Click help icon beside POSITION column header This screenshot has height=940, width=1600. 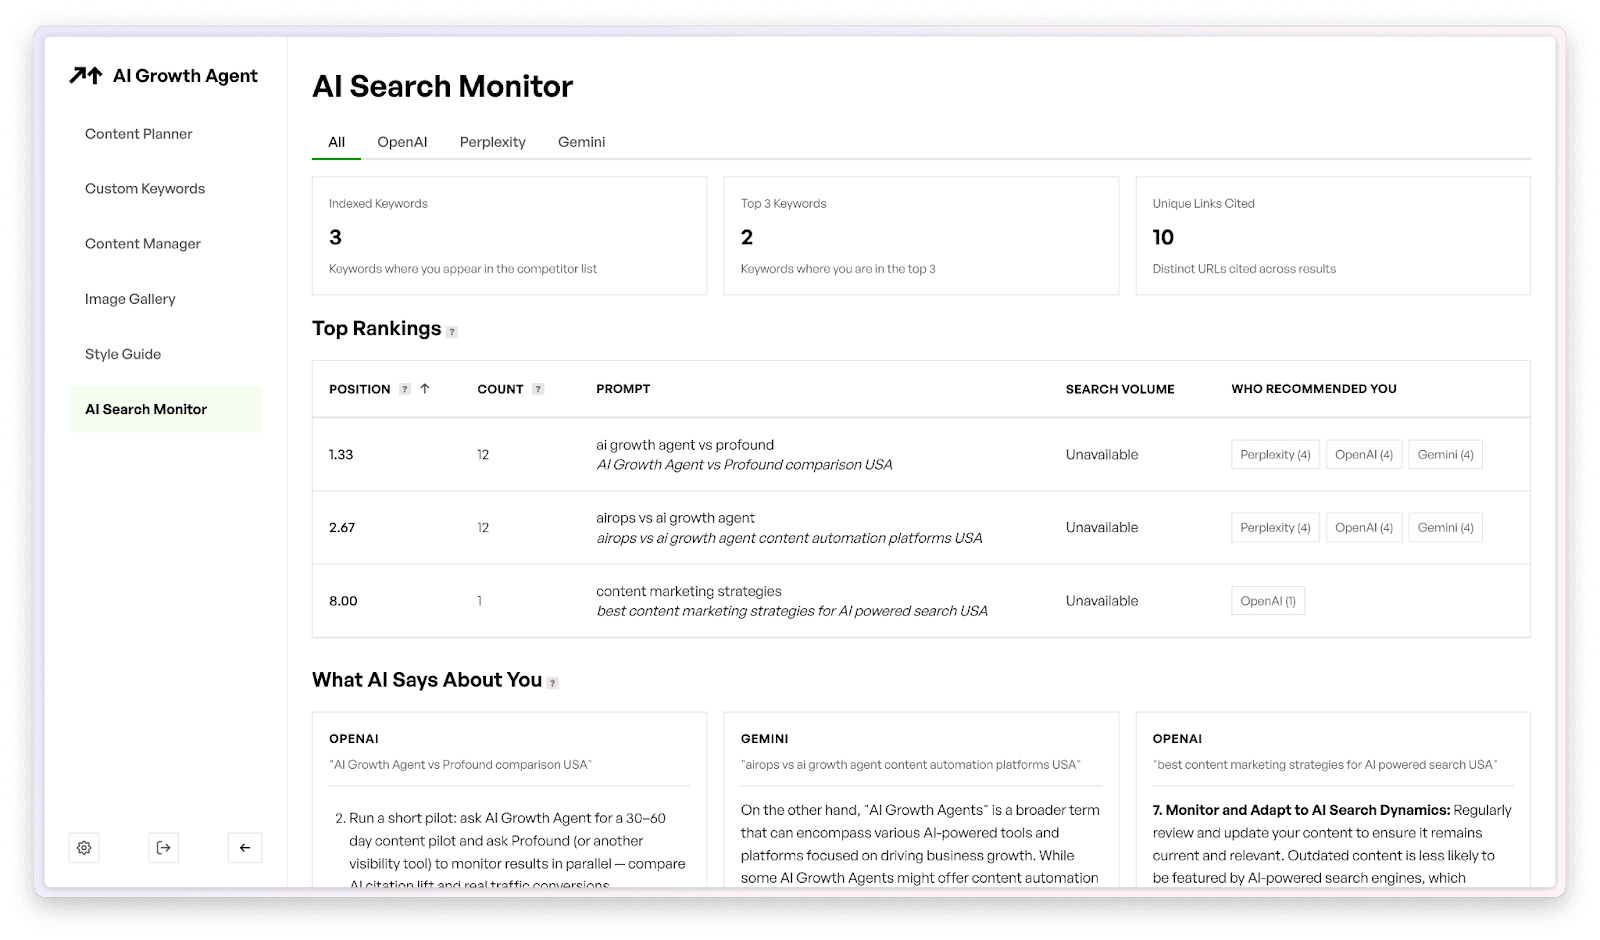(x=405, y=389)
